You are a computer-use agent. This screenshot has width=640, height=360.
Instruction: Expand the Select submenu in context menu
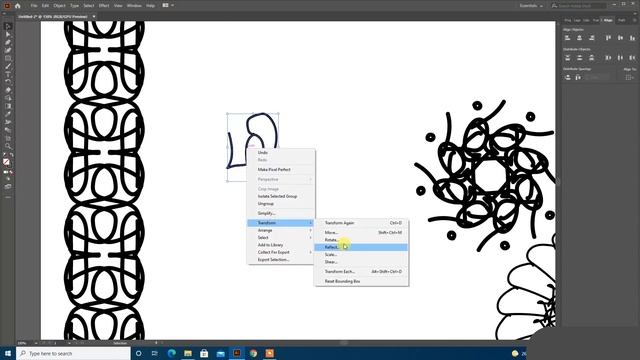pyautogui.click(x=281, y=238)
